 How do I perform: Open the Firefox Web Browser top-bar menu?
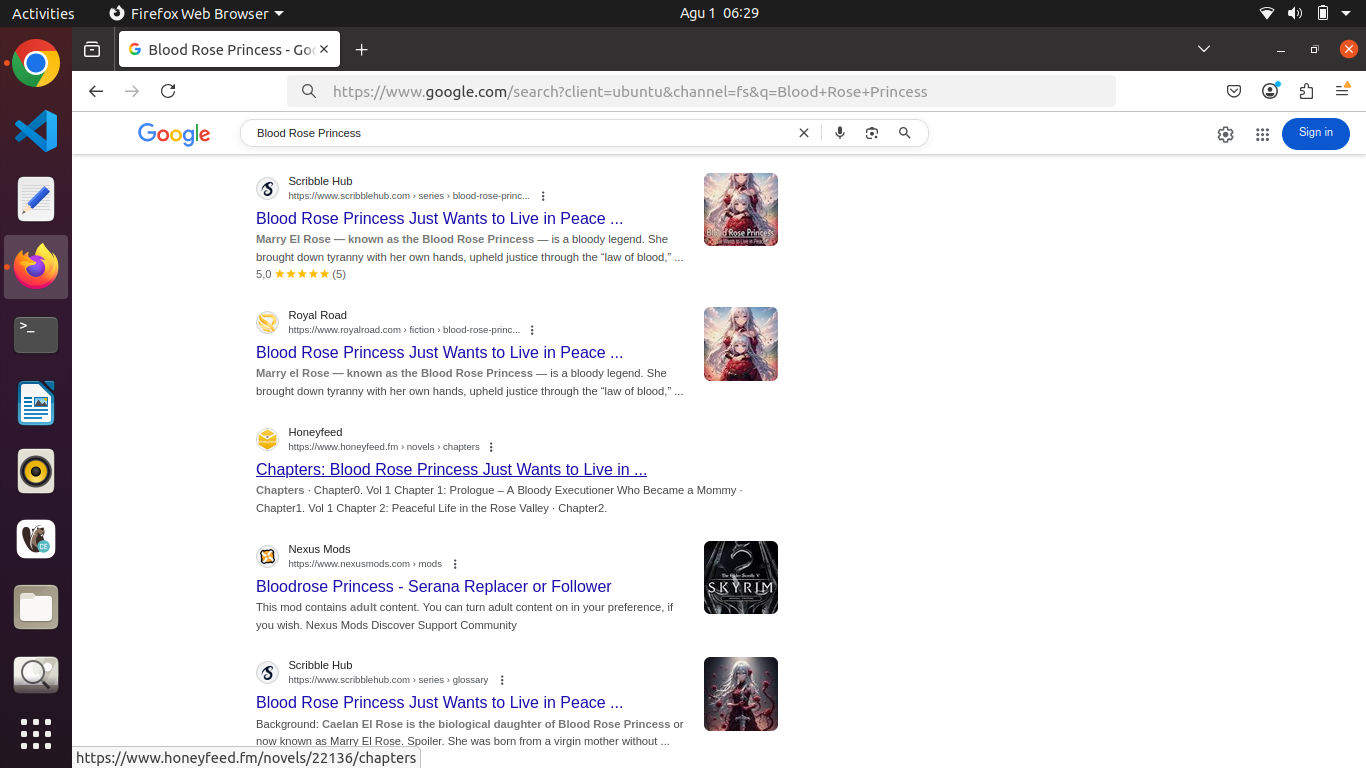coord(196,13)
